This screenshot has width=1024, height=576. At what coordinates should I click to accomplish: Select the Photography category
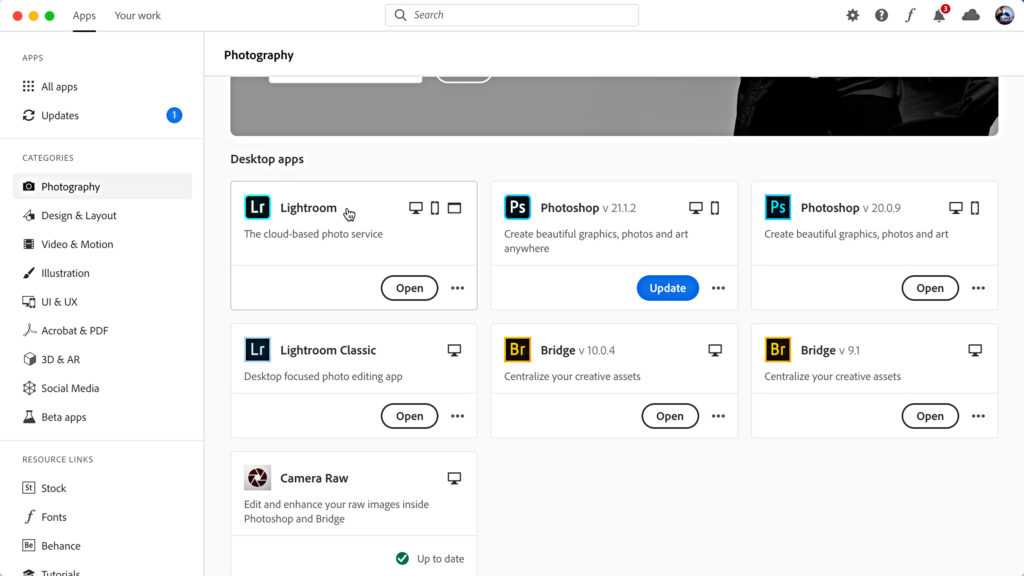click(x=102, y=186)
